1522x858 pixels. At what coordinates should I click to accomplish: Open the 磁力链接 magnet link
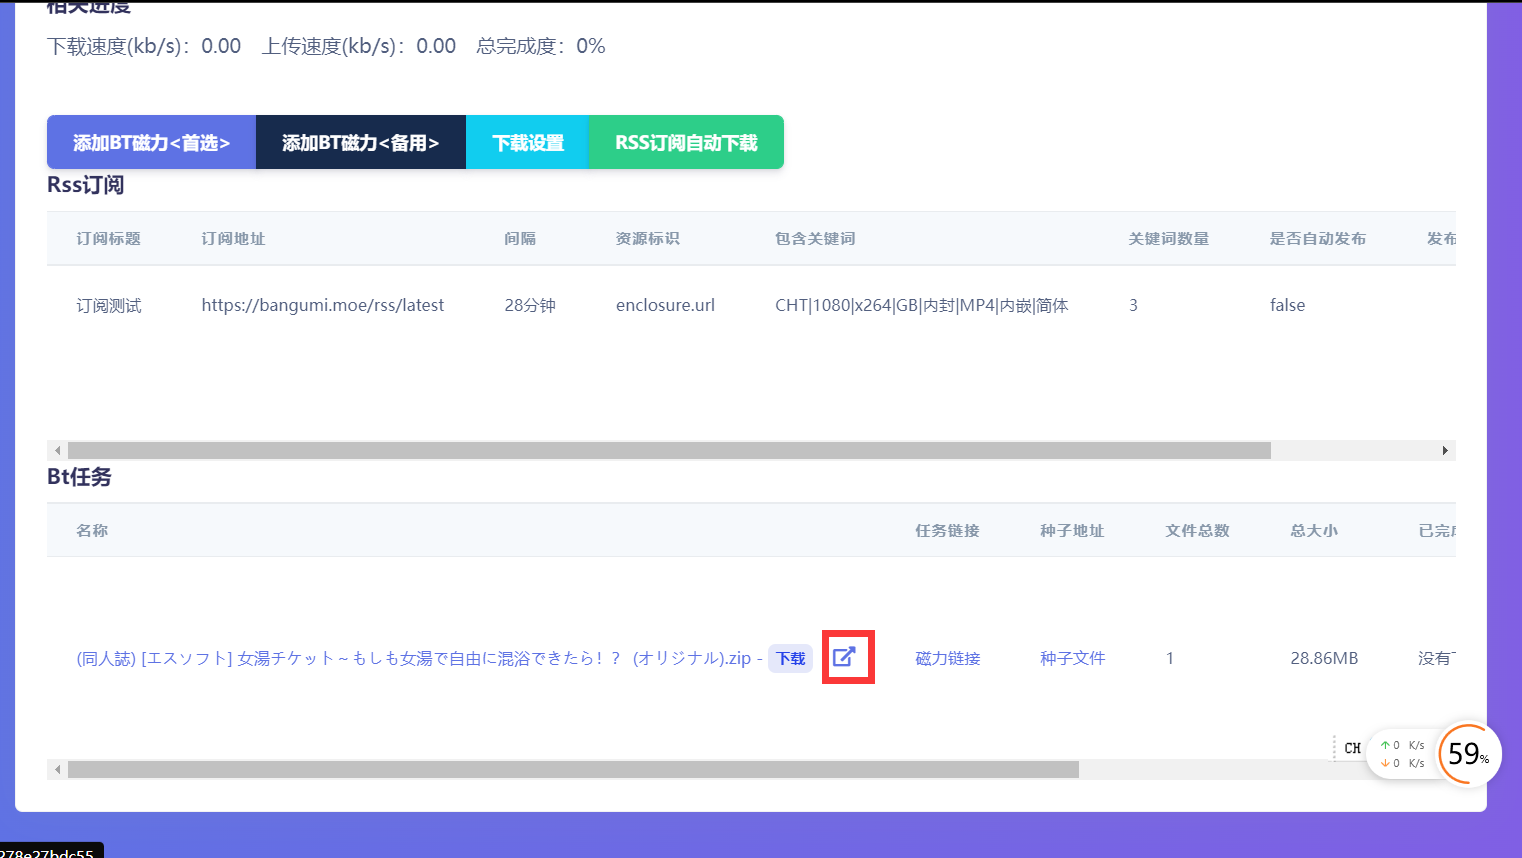(x=948, y=658)
